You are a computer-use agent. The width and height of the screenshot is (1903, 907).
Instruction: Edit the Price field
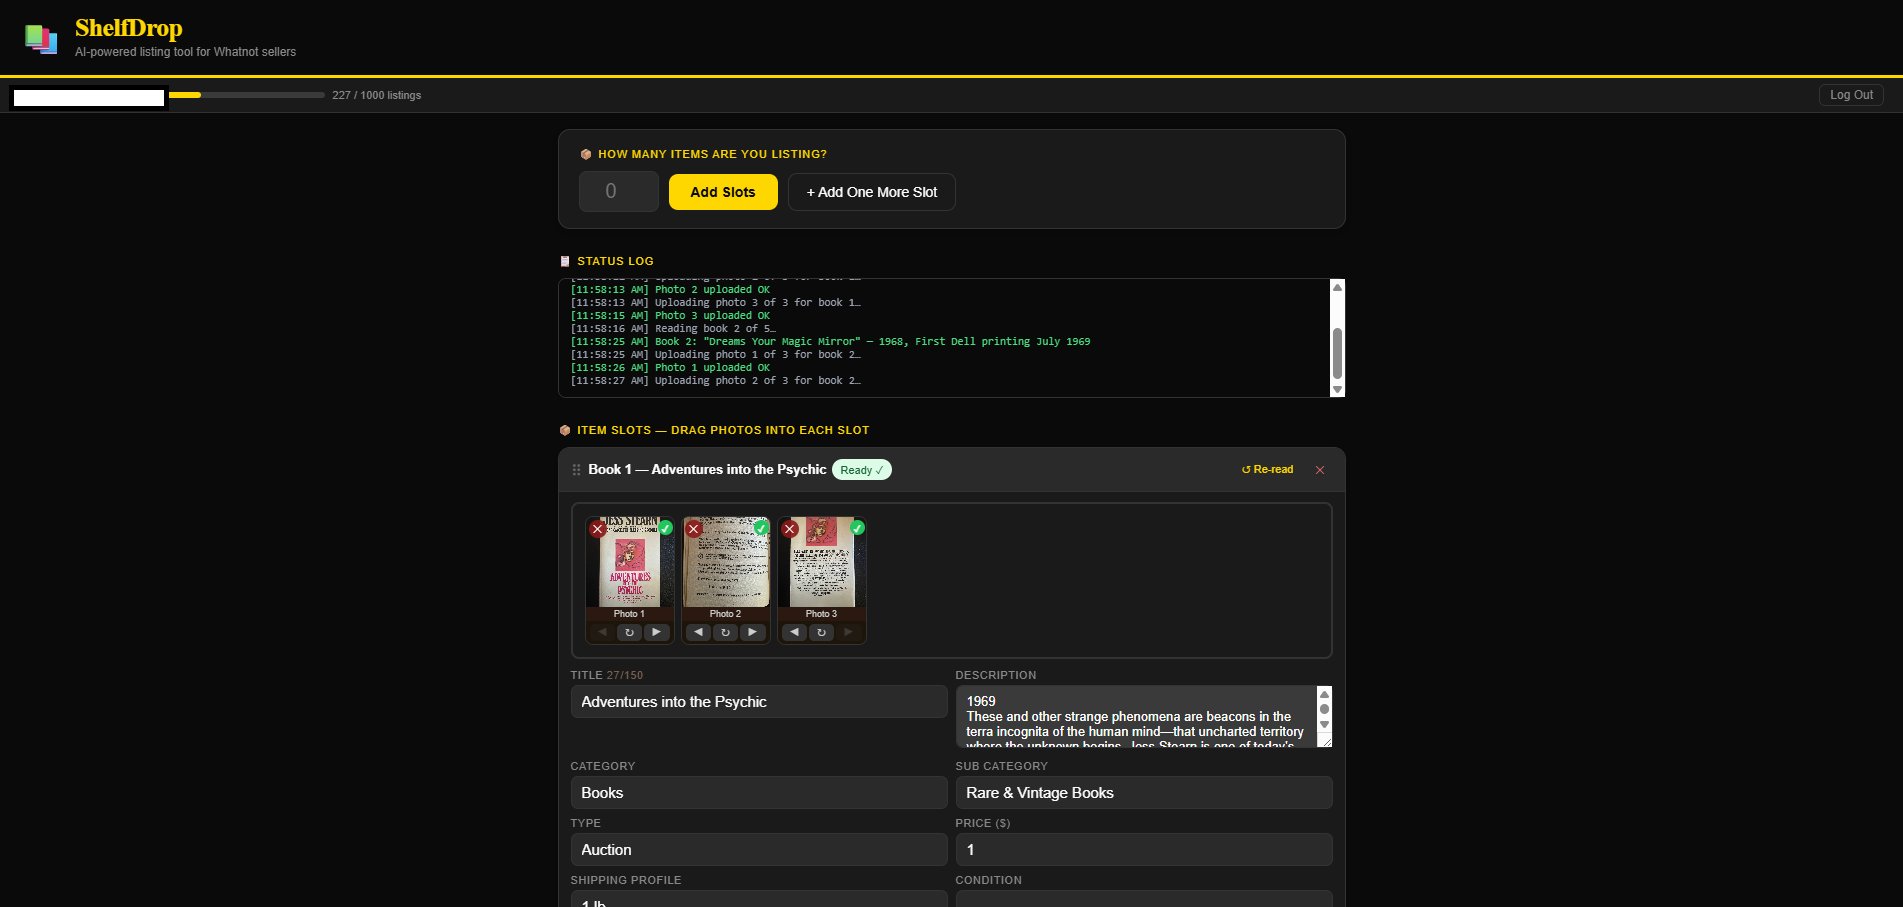pos(1144,850)
